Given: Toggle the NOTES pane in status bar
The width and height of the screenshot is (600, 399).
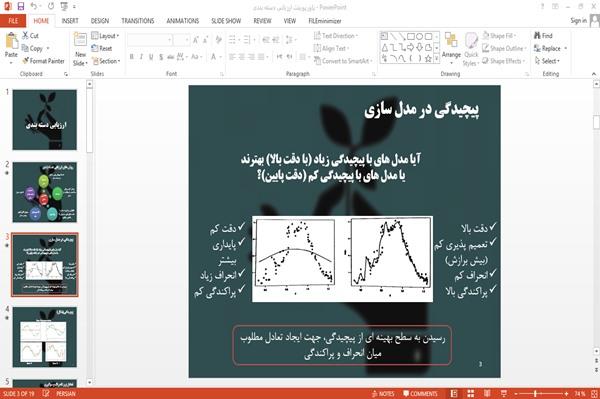Looking at the screenshot, I should click(x=382, y=394).
